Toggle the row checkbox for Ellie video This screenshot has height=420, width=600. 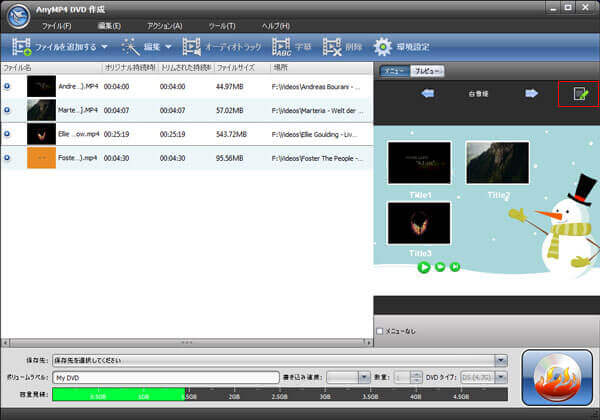pos(8,133)
